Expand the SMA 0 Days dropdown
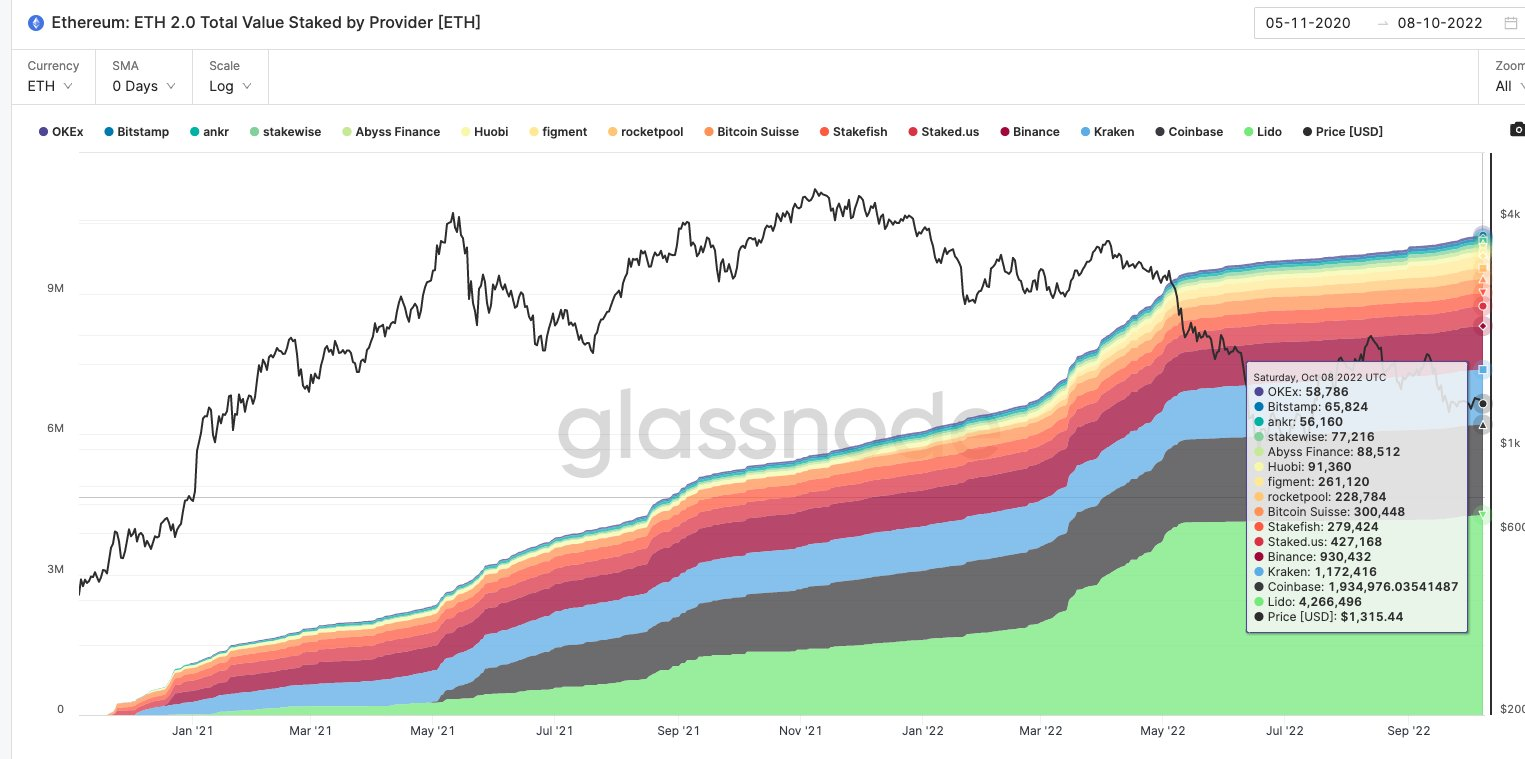 click(144, 77)
